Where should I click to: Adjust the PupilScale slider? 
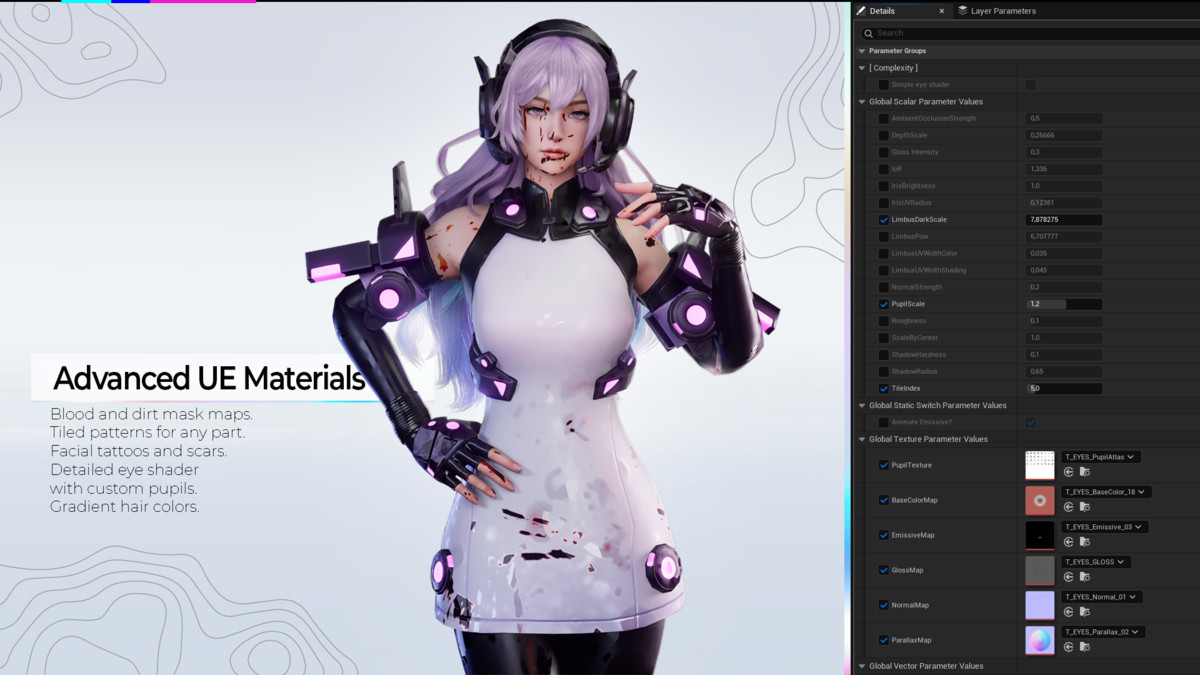pos(1062,303)
